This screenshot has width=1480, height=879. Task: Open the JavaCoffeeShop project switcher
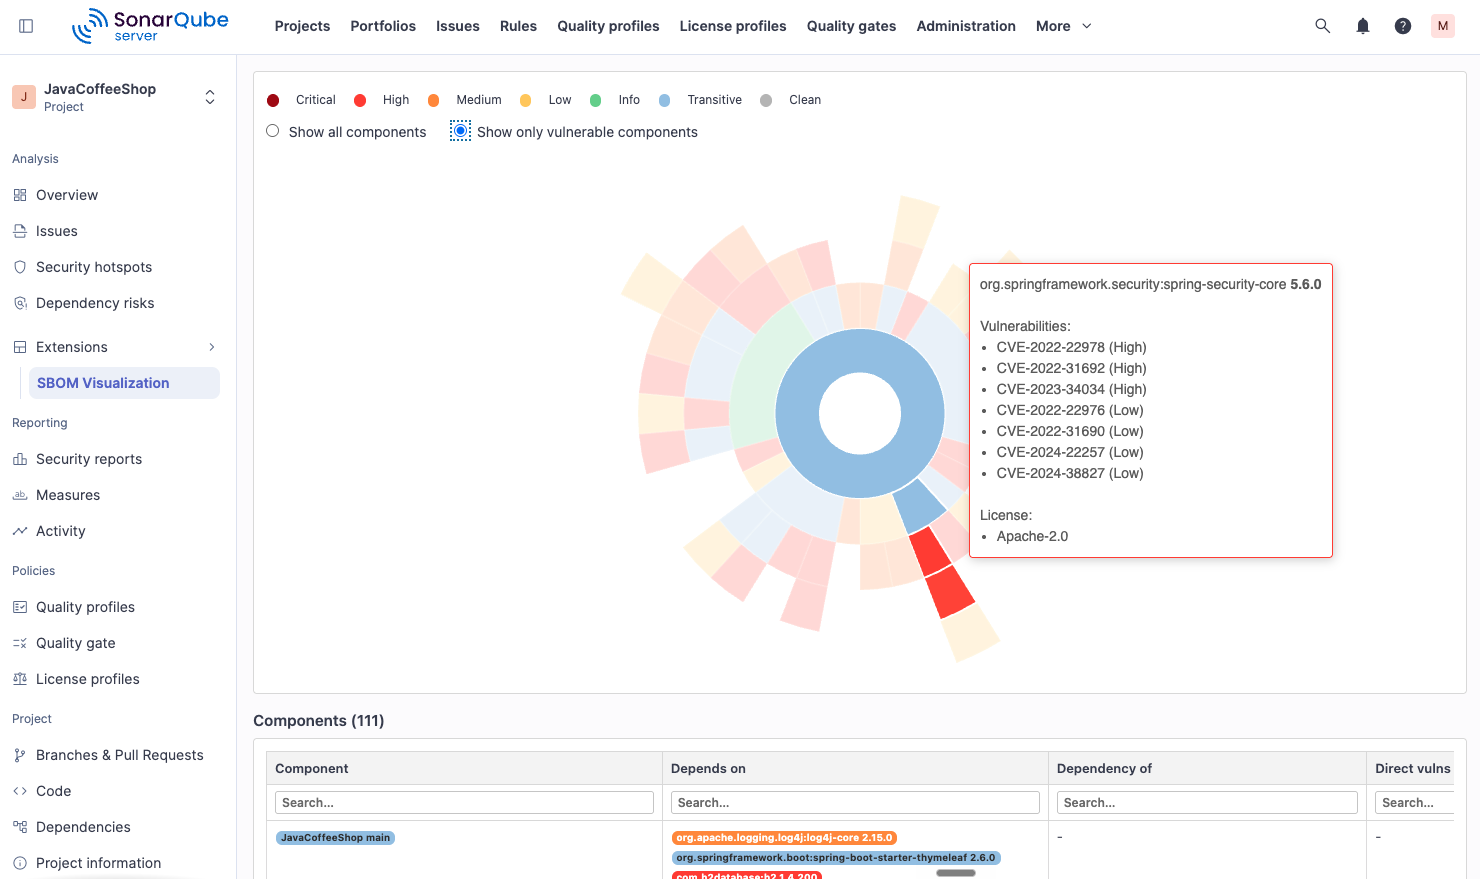pyautogui.click(x=116, y=97)
